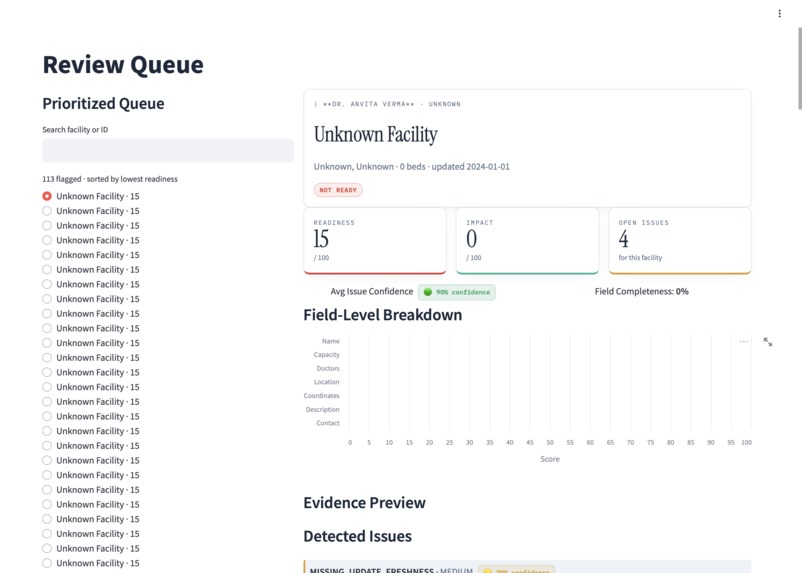The width and height of the screenshot is (802, 573).
Task: Click "113 flagged · sorted by lowest readiness" text
Action: pos(110,179)
